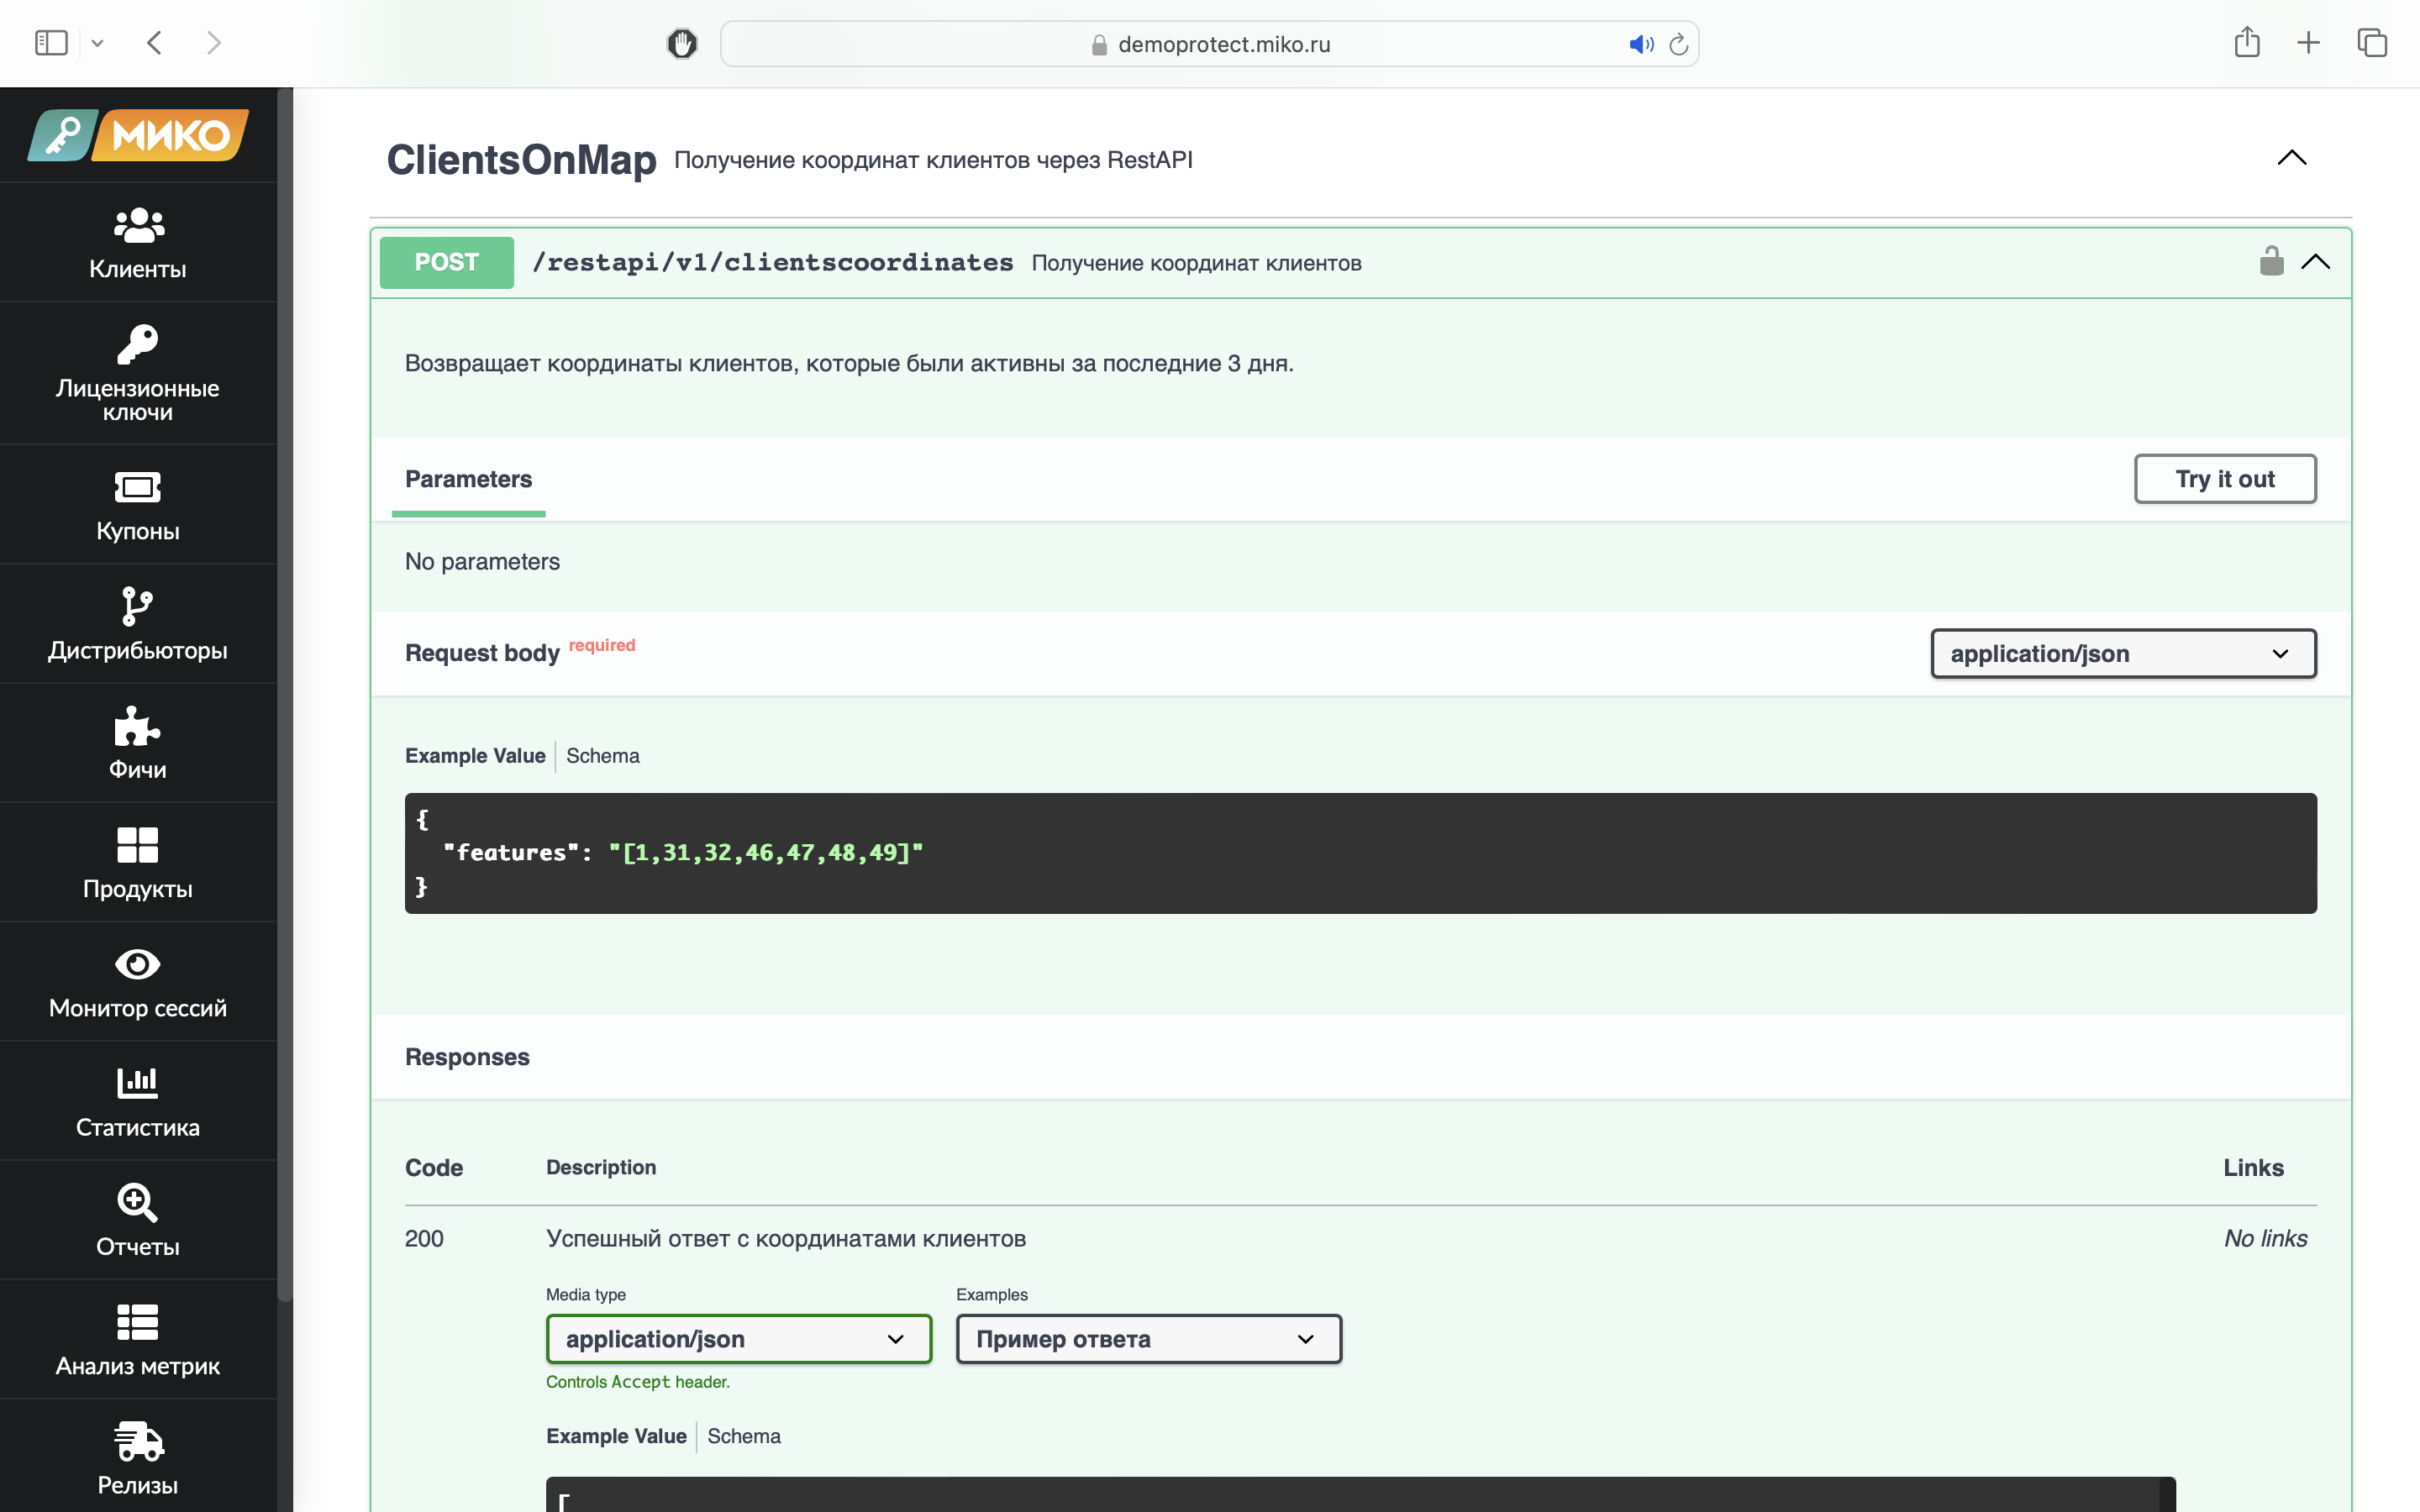Open the Отчеты magnifier icon
Image resolution: width=2420 pixels, height=1512 pixels.
(x=138, y=1203)
